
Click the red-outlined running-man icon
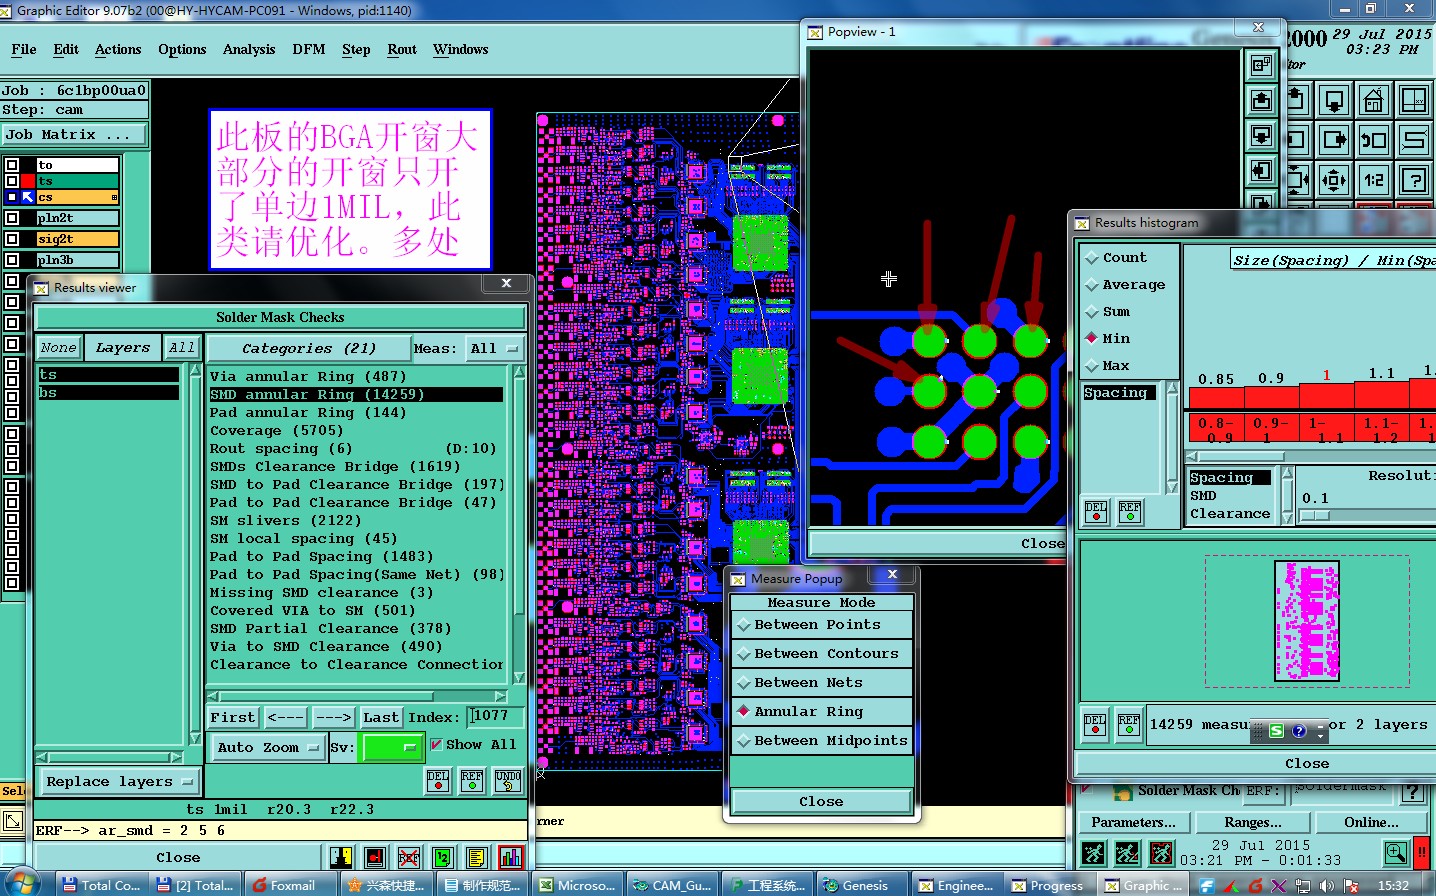[x=1161, y=853]
